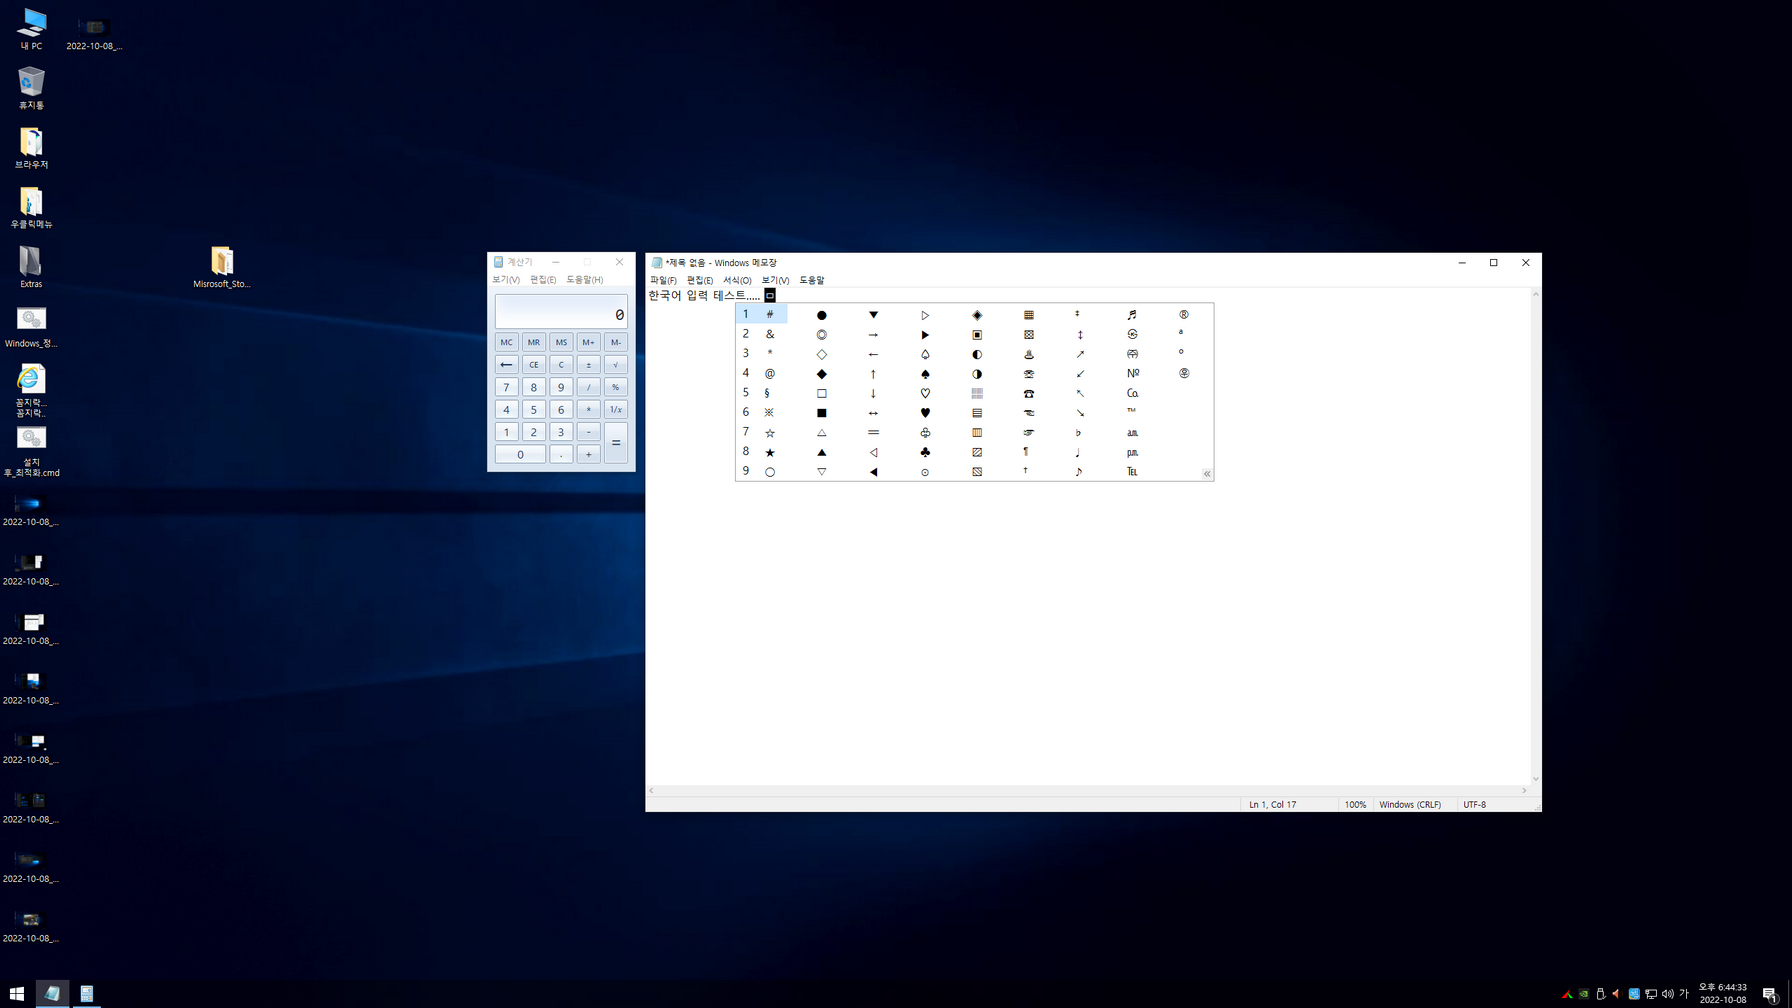Choose the filled square ■ symbol
Screen dimensions: 1792x1008
point(821,413)
